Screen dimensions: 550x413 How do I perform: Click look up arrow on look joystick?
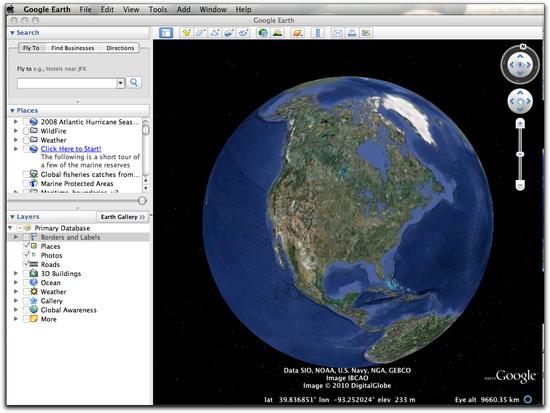520,56
